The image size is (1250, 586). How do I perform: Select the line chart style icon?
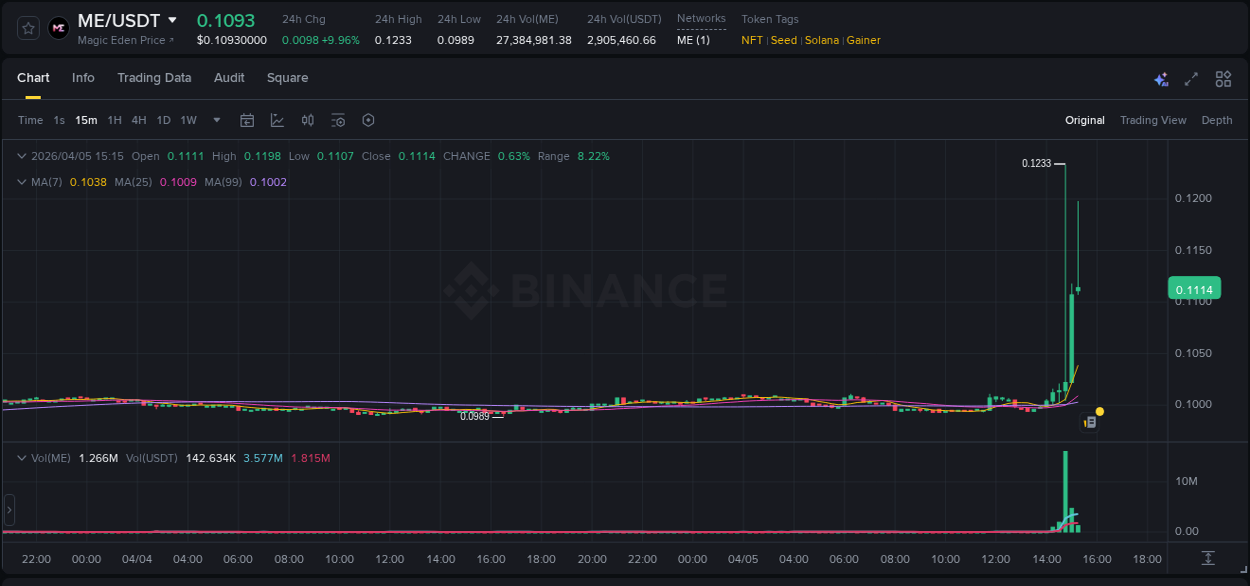276,120
